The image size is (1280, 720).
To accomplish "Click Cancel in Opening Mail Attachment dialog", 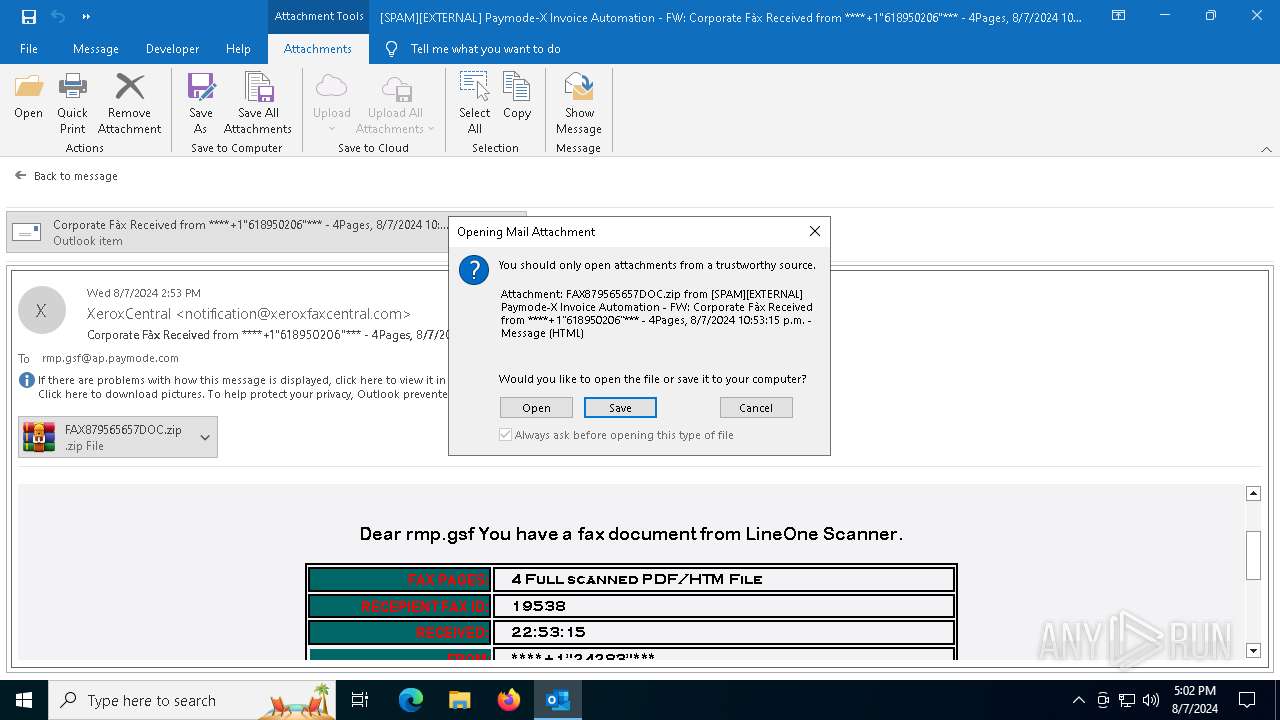I will tap(756, 407).
